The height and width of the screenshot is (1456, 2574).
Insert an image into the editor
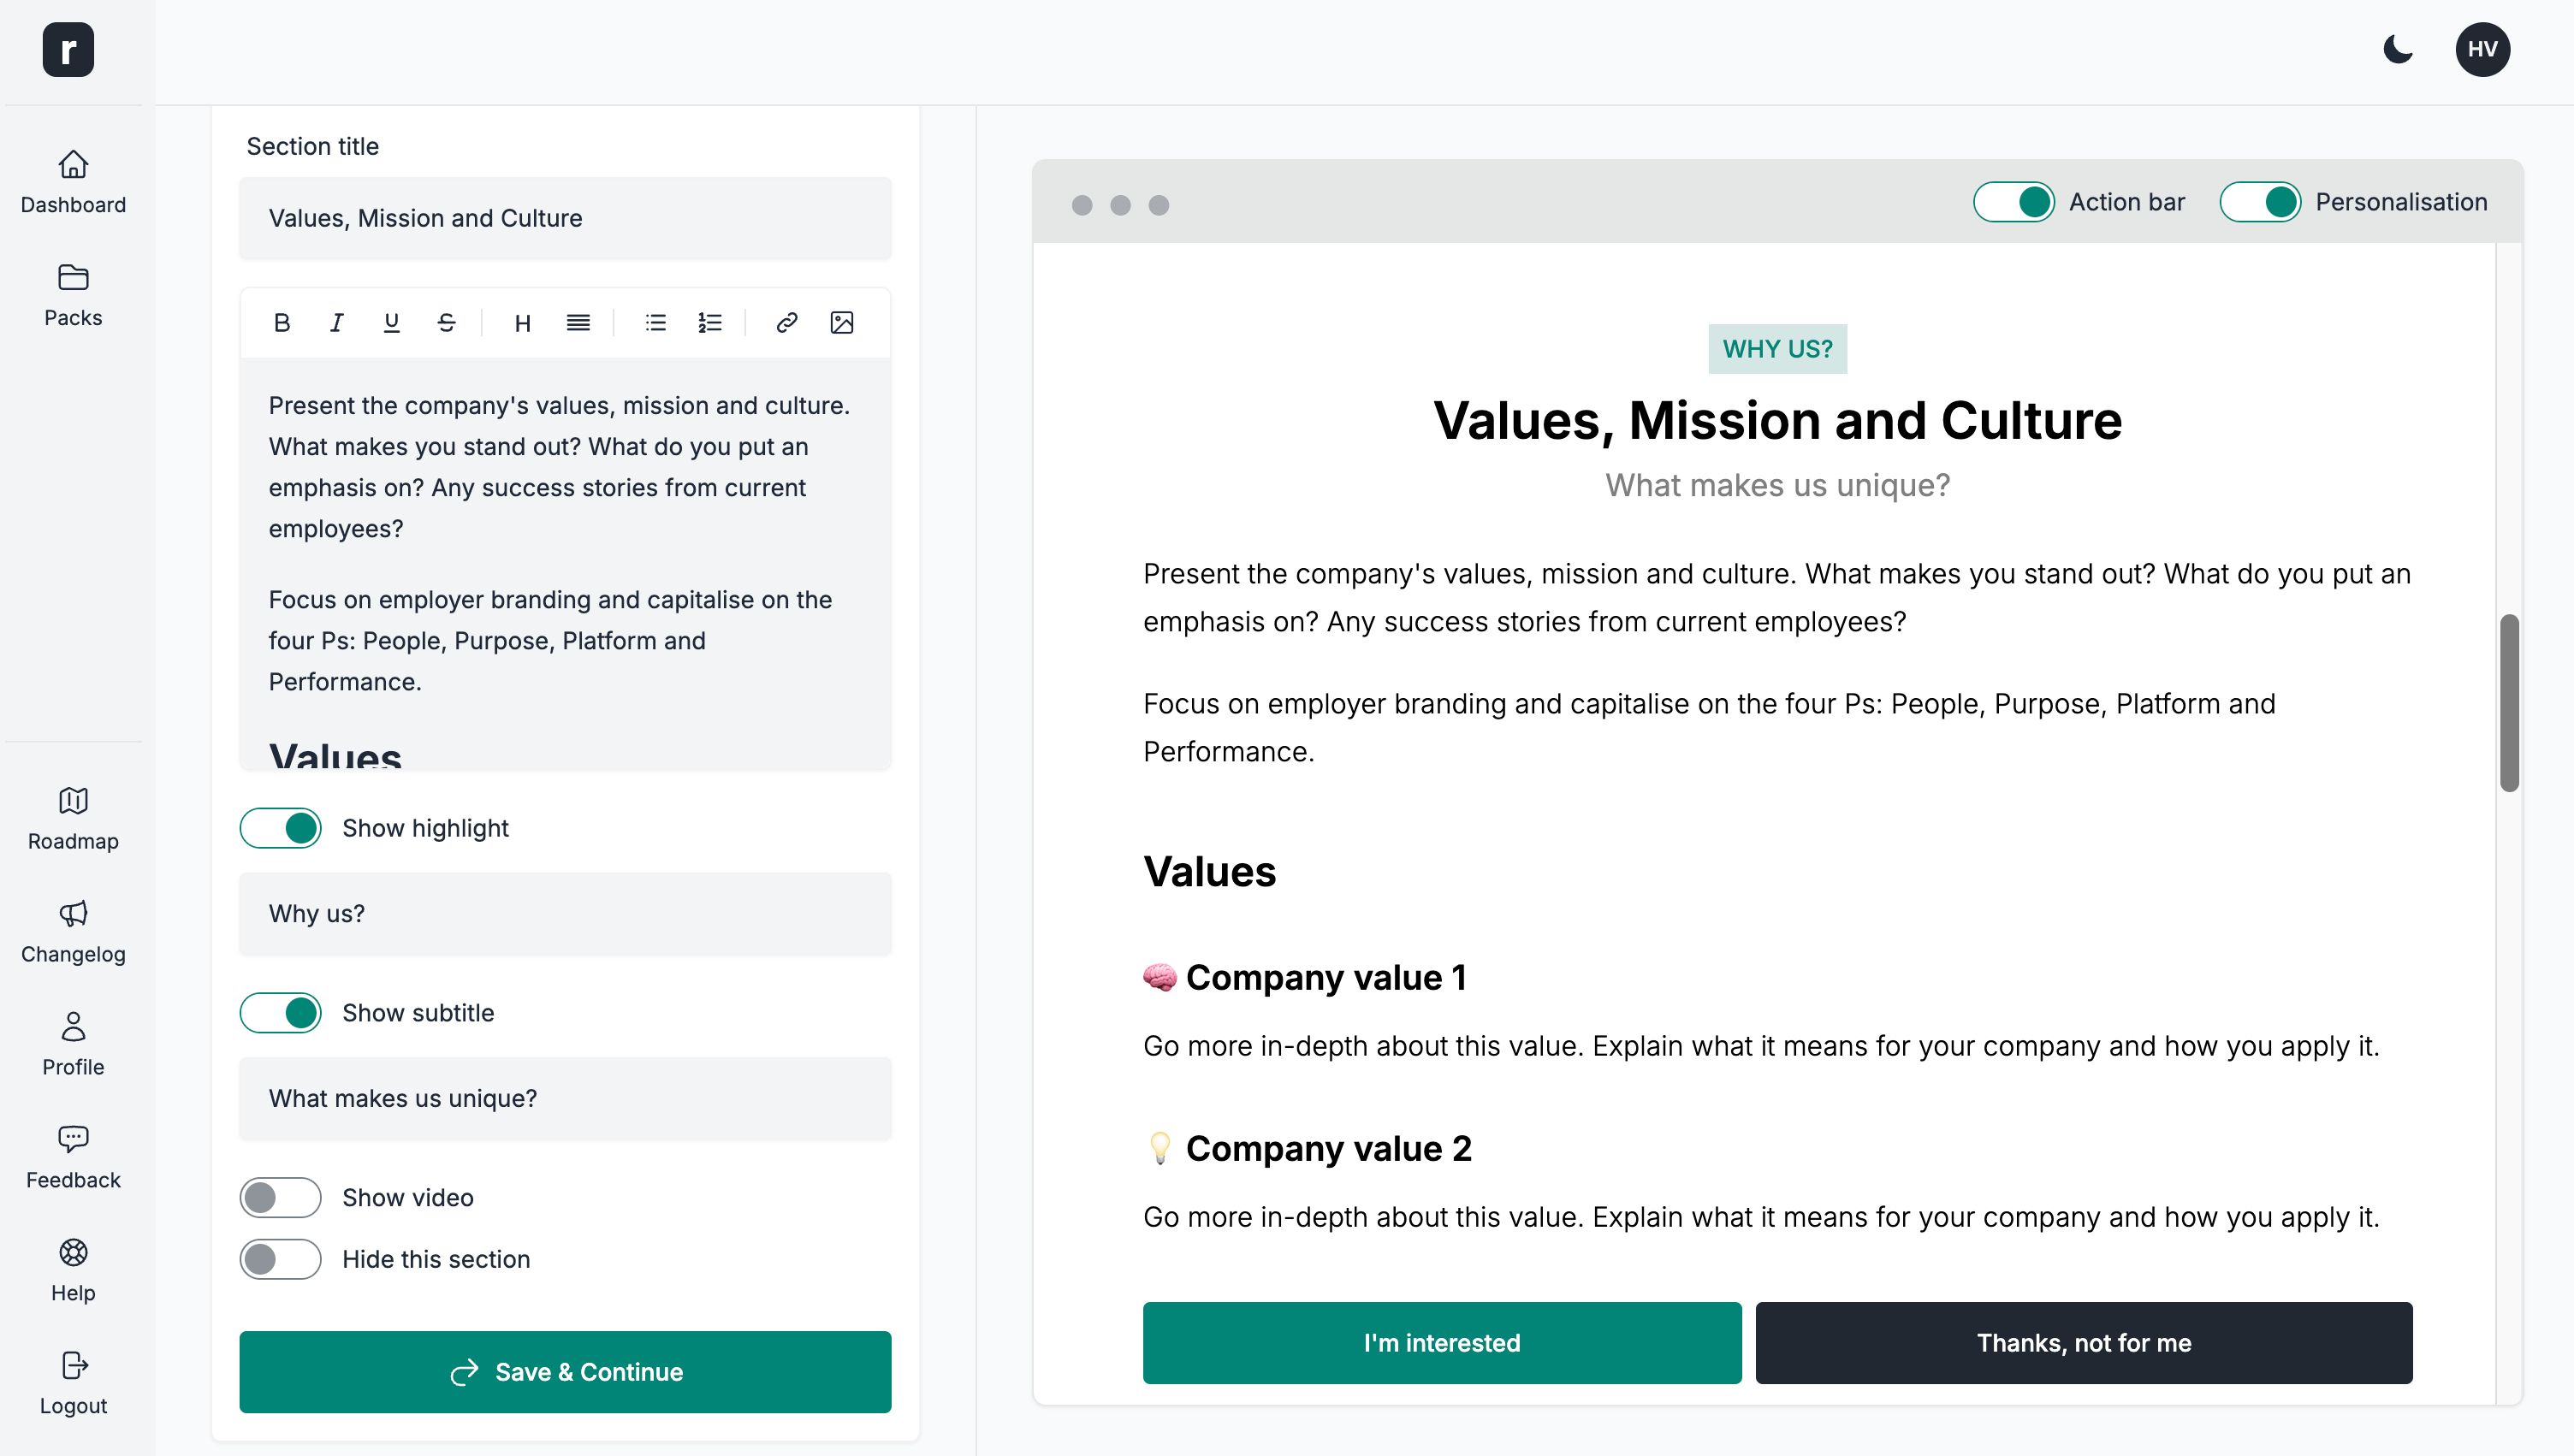pyautogui.click(x=841, y=322)
